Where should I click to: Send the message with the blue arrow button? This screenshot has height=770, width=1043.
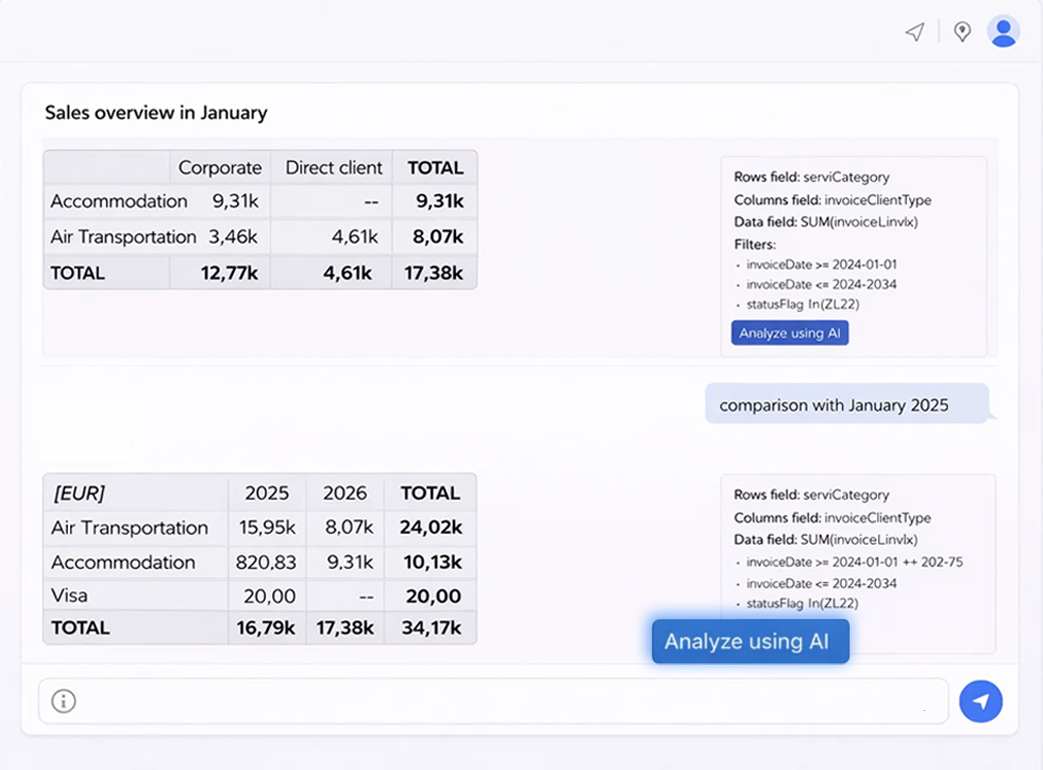click(x=981, y=701)
